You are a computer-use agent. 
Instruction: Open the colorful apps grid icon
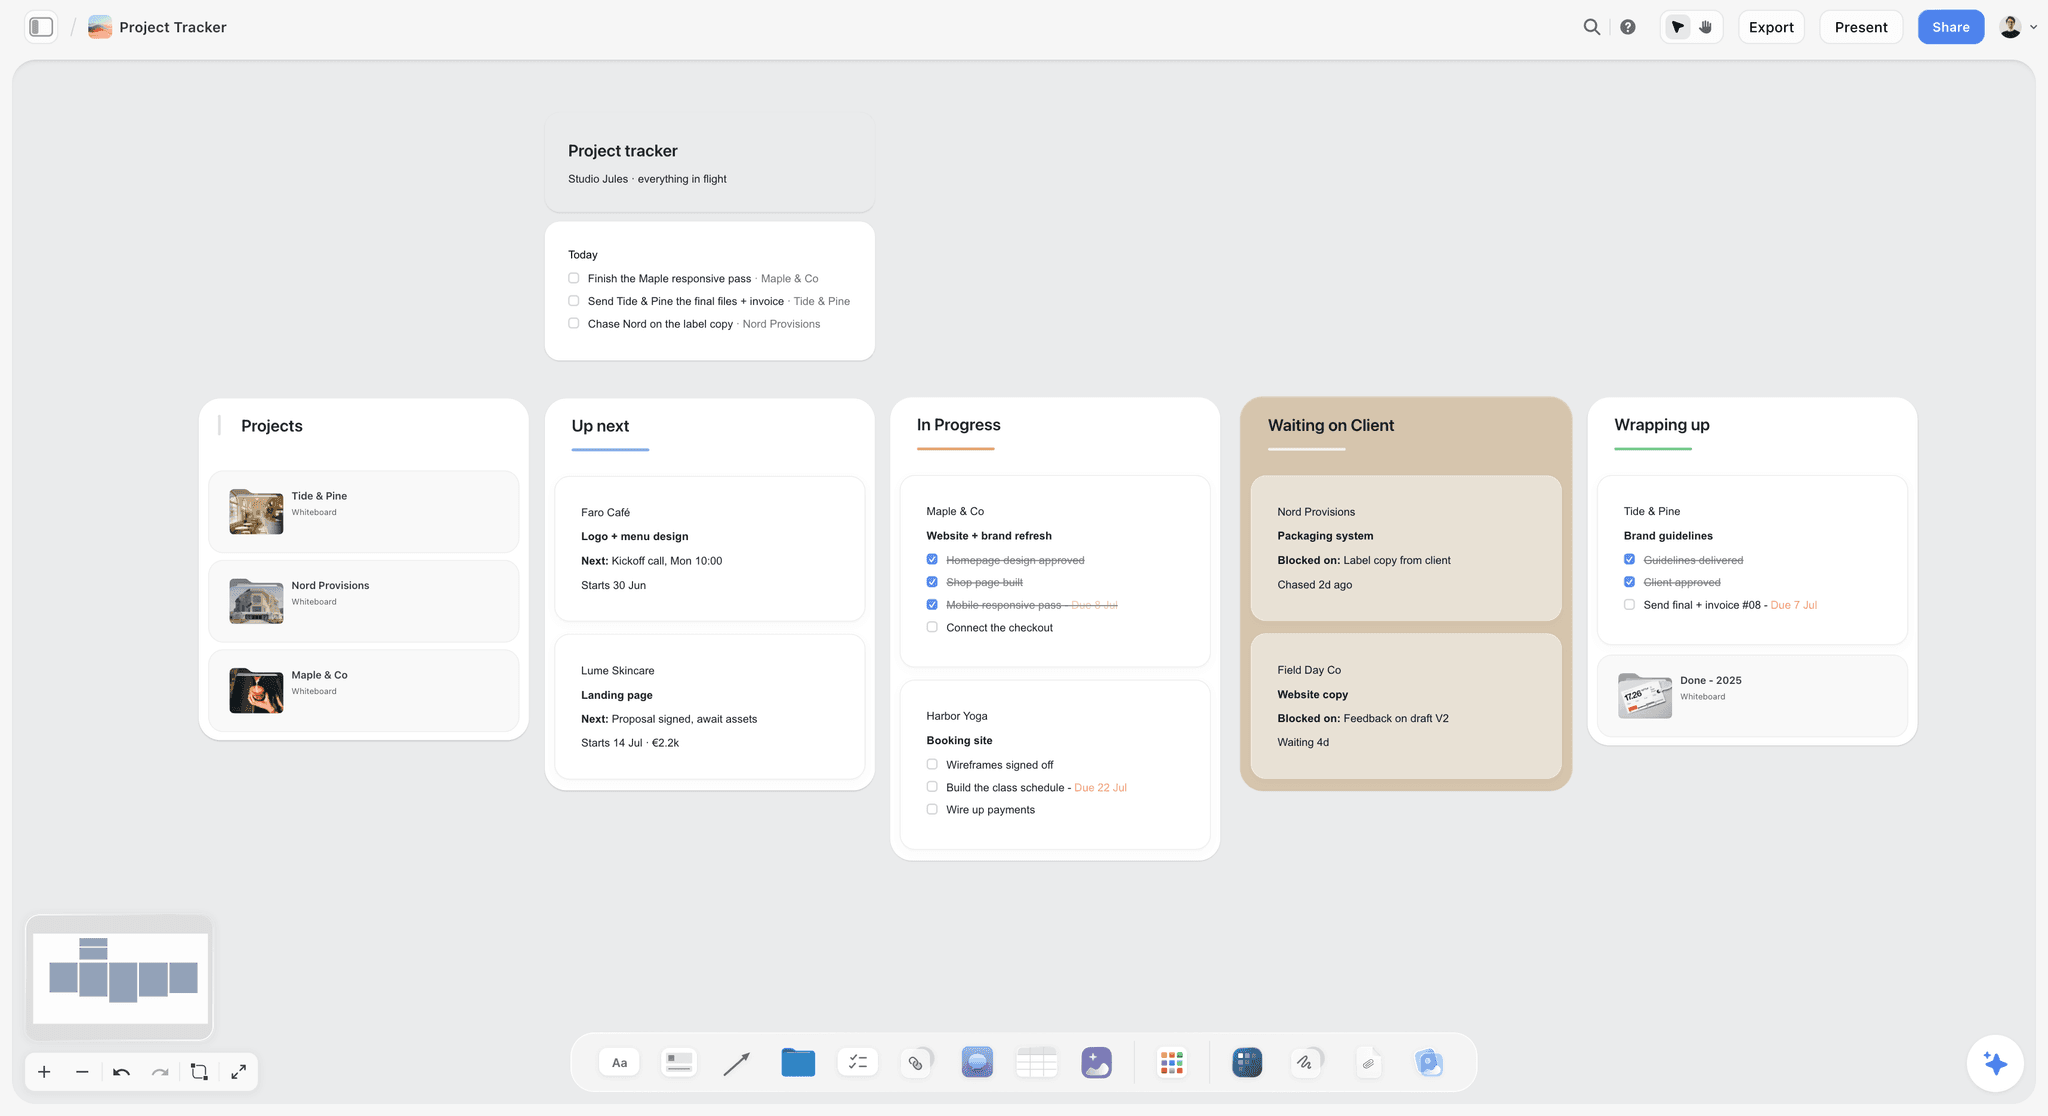pyautogui.click(x=1172, y=1062)
